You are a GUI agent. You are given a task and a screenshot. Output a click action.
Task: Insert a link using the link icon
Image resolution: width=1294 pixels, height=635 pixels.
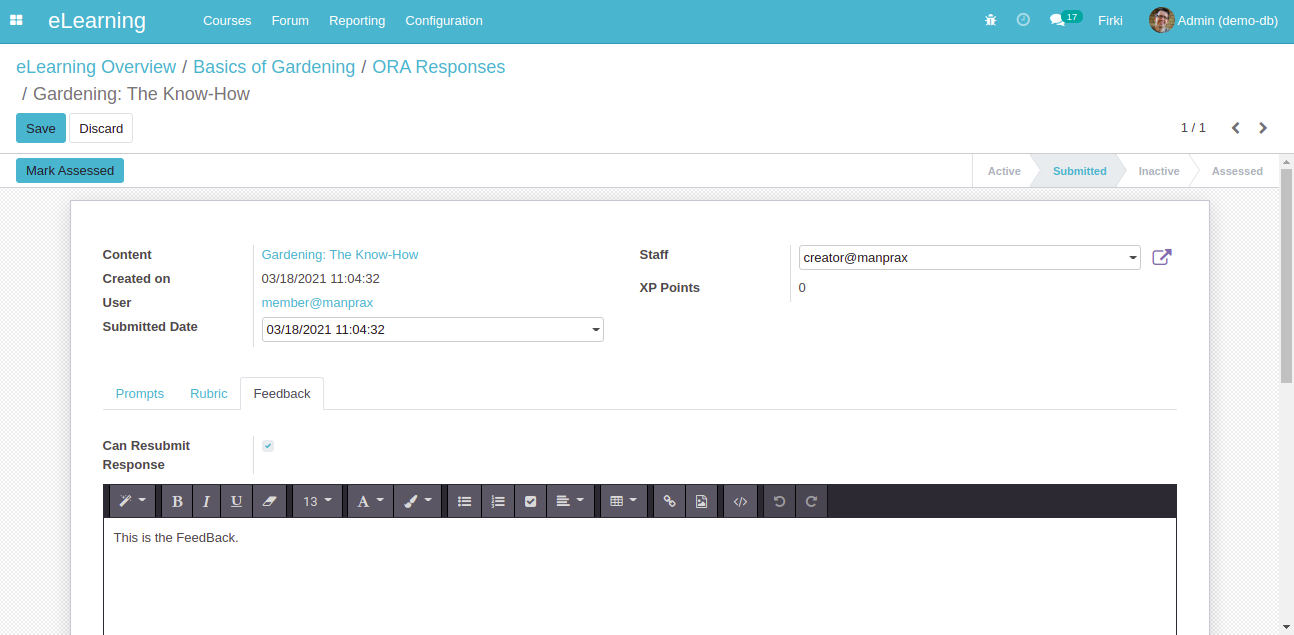pos(669,502)
